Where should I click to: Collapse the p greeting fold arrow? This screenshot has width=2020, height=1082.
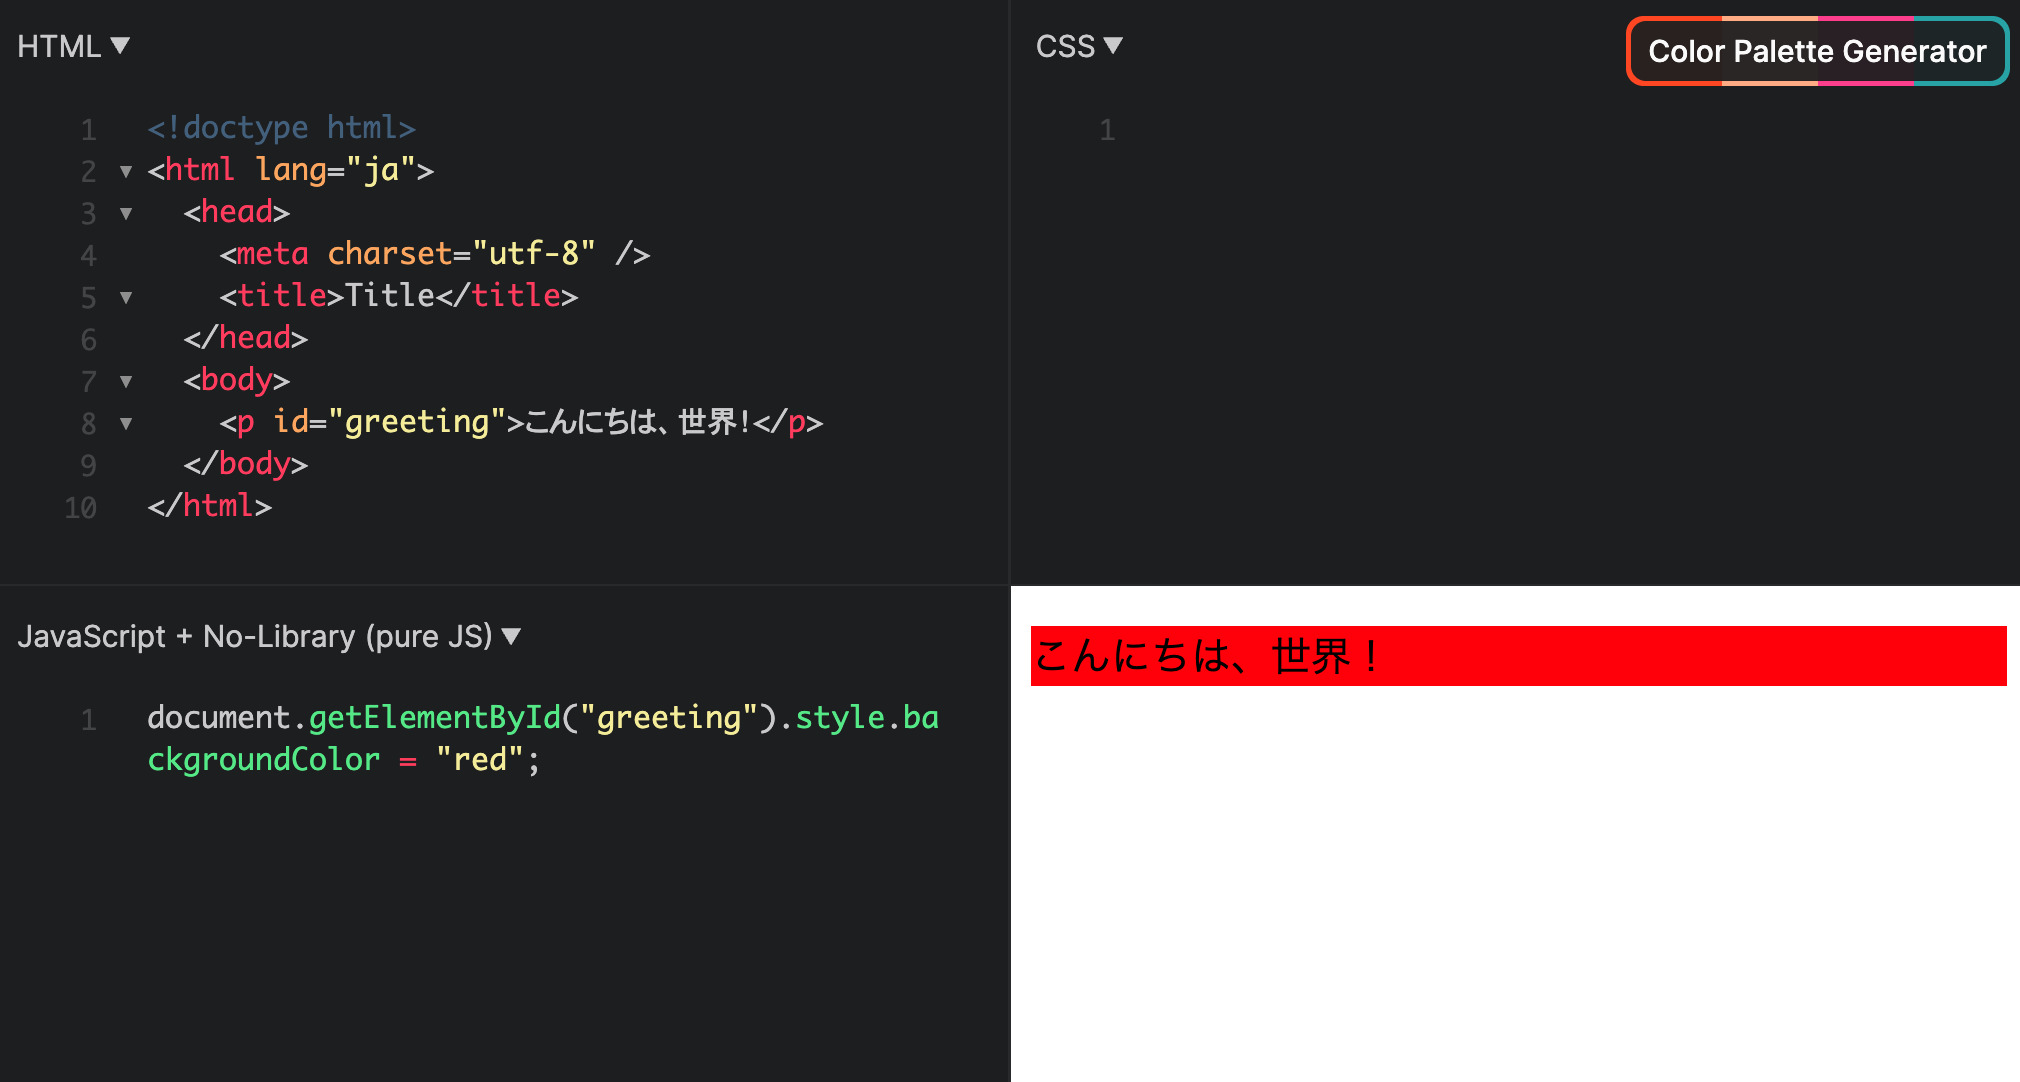tap(126, 423)
